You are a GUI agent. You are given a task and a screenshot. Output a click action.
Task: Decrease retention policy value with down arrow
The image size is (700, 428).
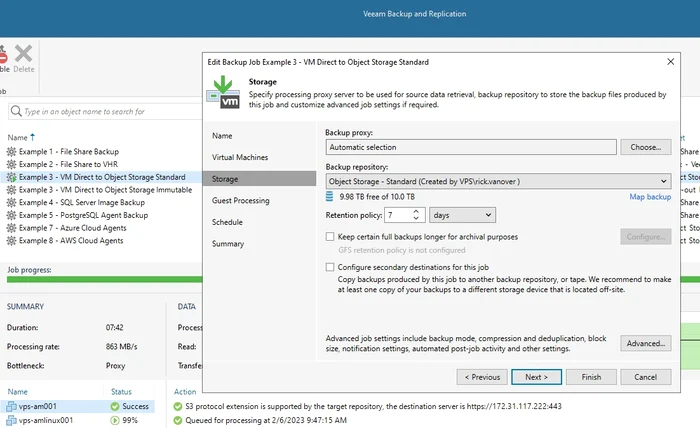[x=416, y=219]
